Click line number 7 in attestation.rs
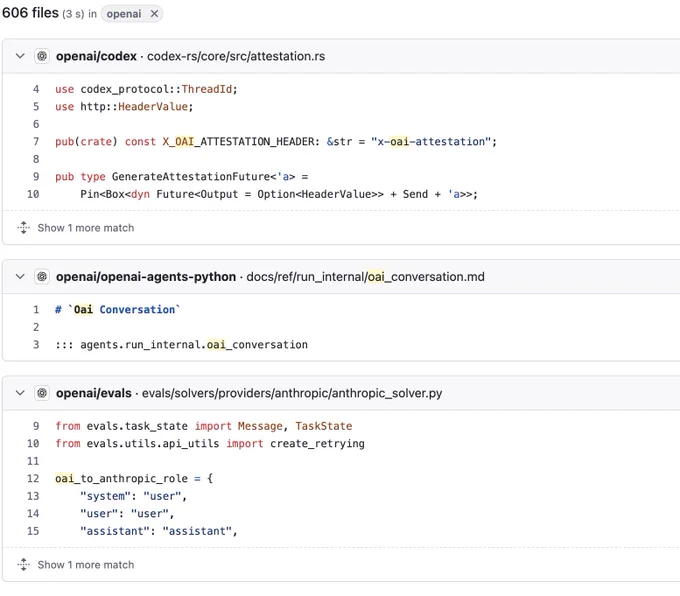The height and width of the screenshot is (596, 680). [36, 142]
